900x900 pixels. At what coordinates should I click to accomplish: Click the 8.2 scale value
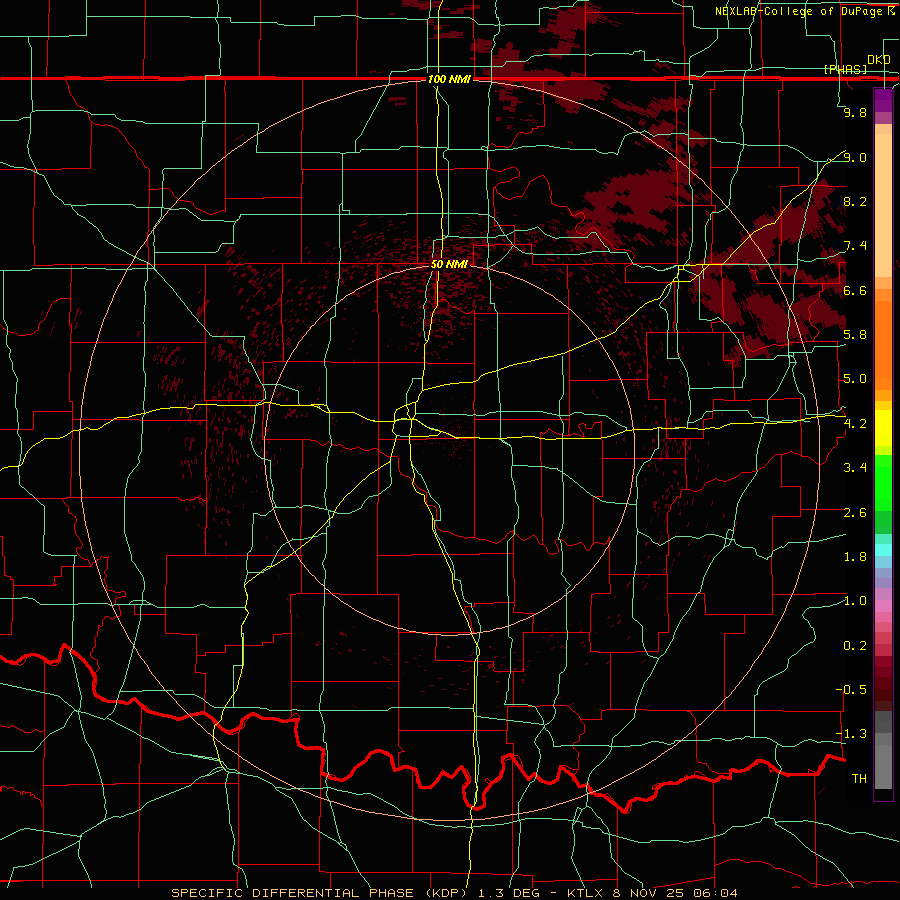855,201
